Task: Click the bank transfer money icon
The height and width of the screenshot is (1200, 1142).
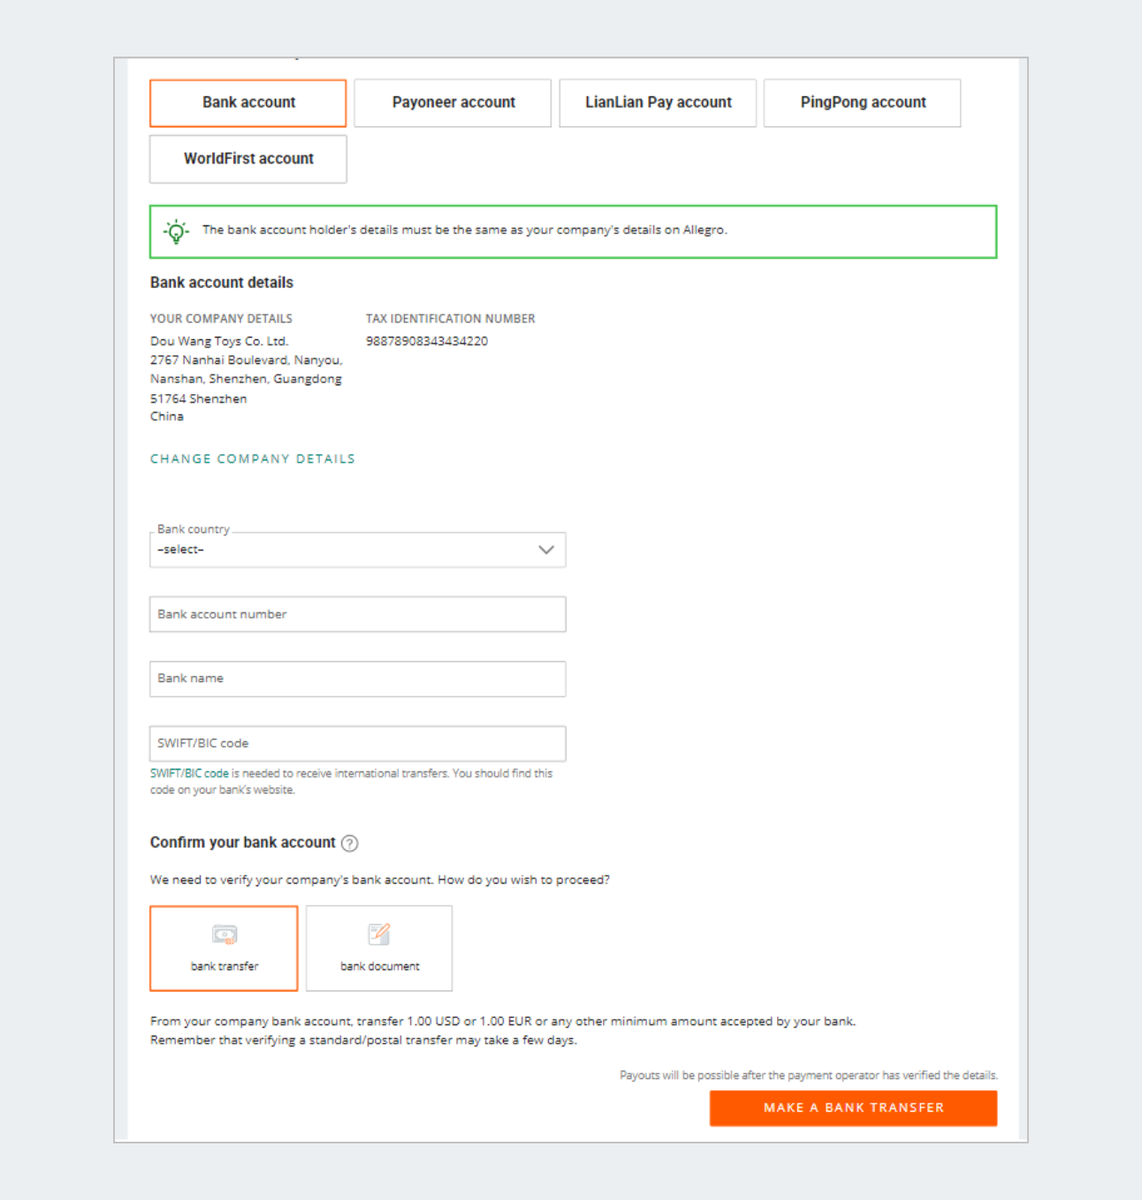Action: point(224,935)
